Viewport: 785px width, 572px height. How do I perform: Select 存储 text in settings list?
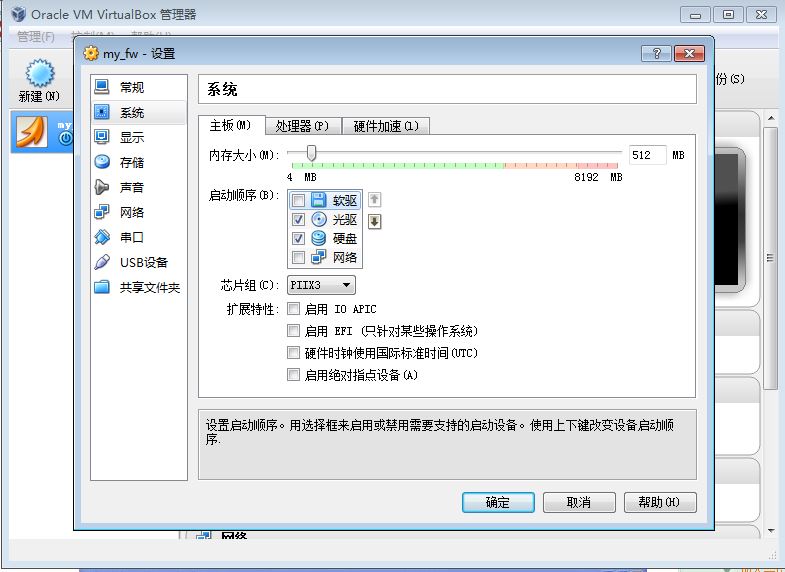tap(132, 163)
